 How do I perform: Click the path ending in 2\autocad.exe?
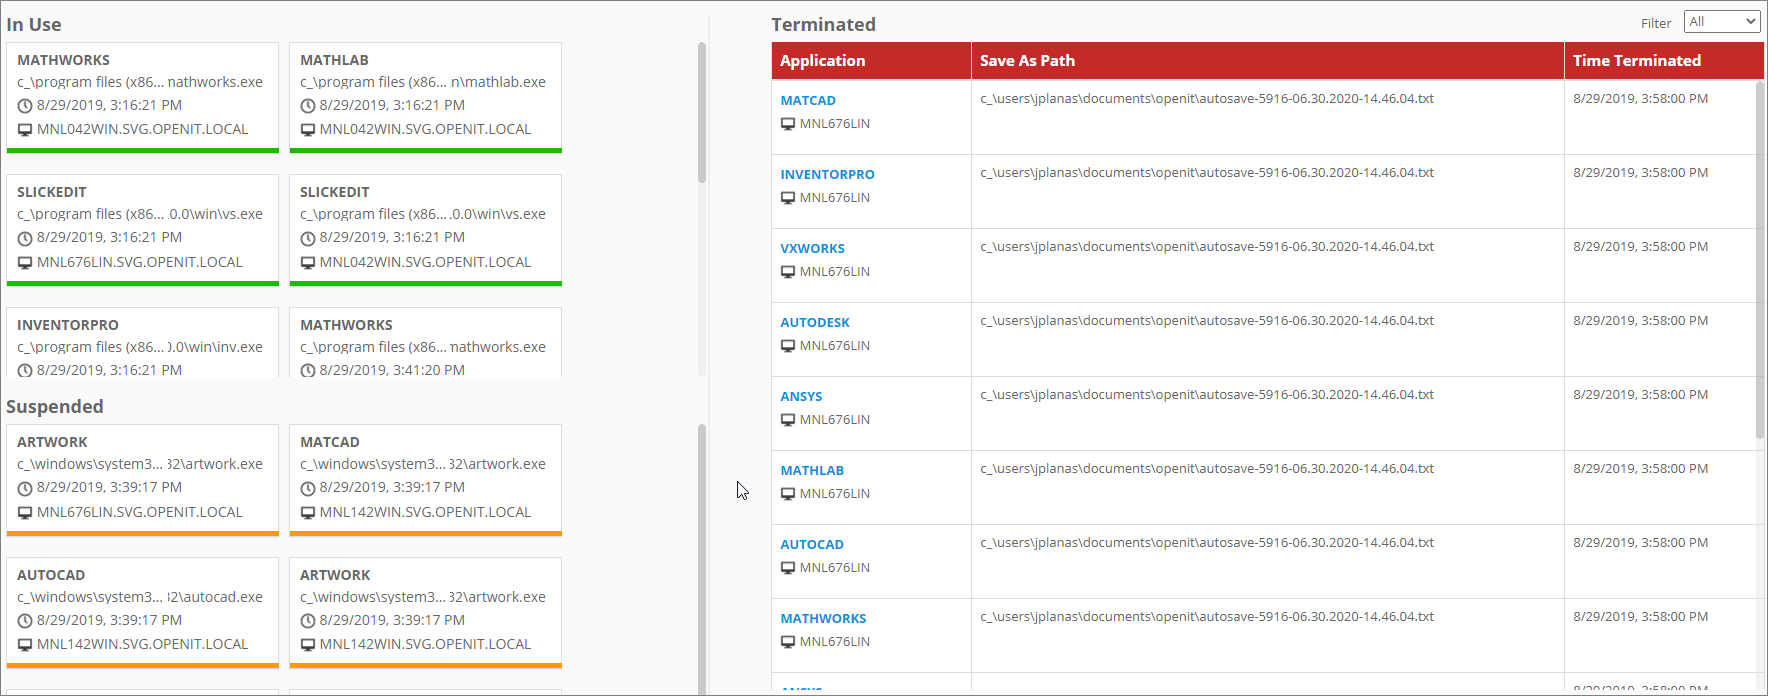tap(140, 597)
